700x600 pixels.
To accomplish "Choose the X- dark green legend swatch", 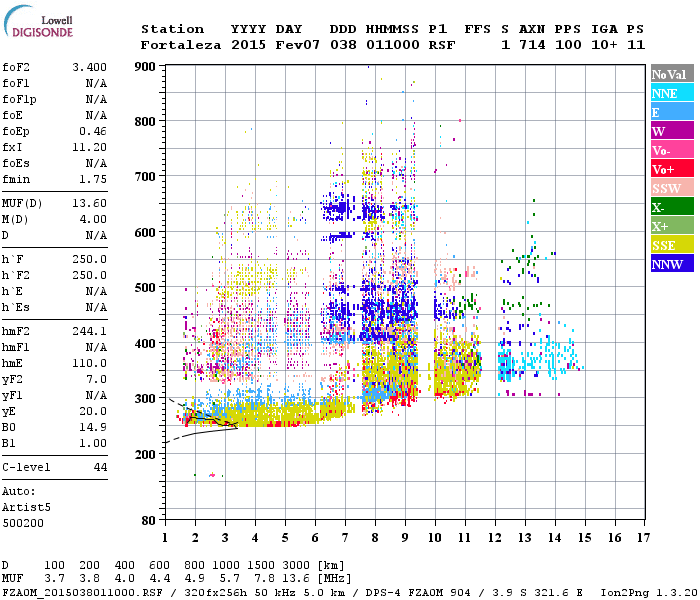I will (670, 207).
